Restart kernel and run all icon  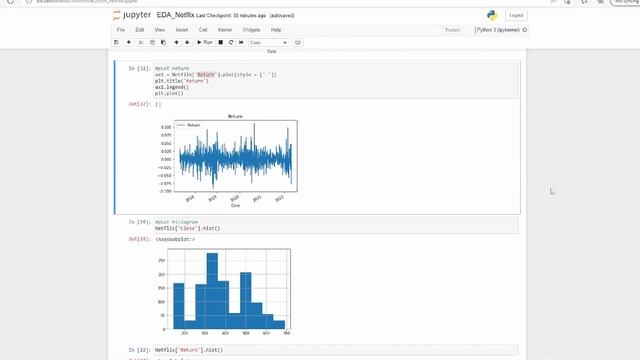(241, 42)
